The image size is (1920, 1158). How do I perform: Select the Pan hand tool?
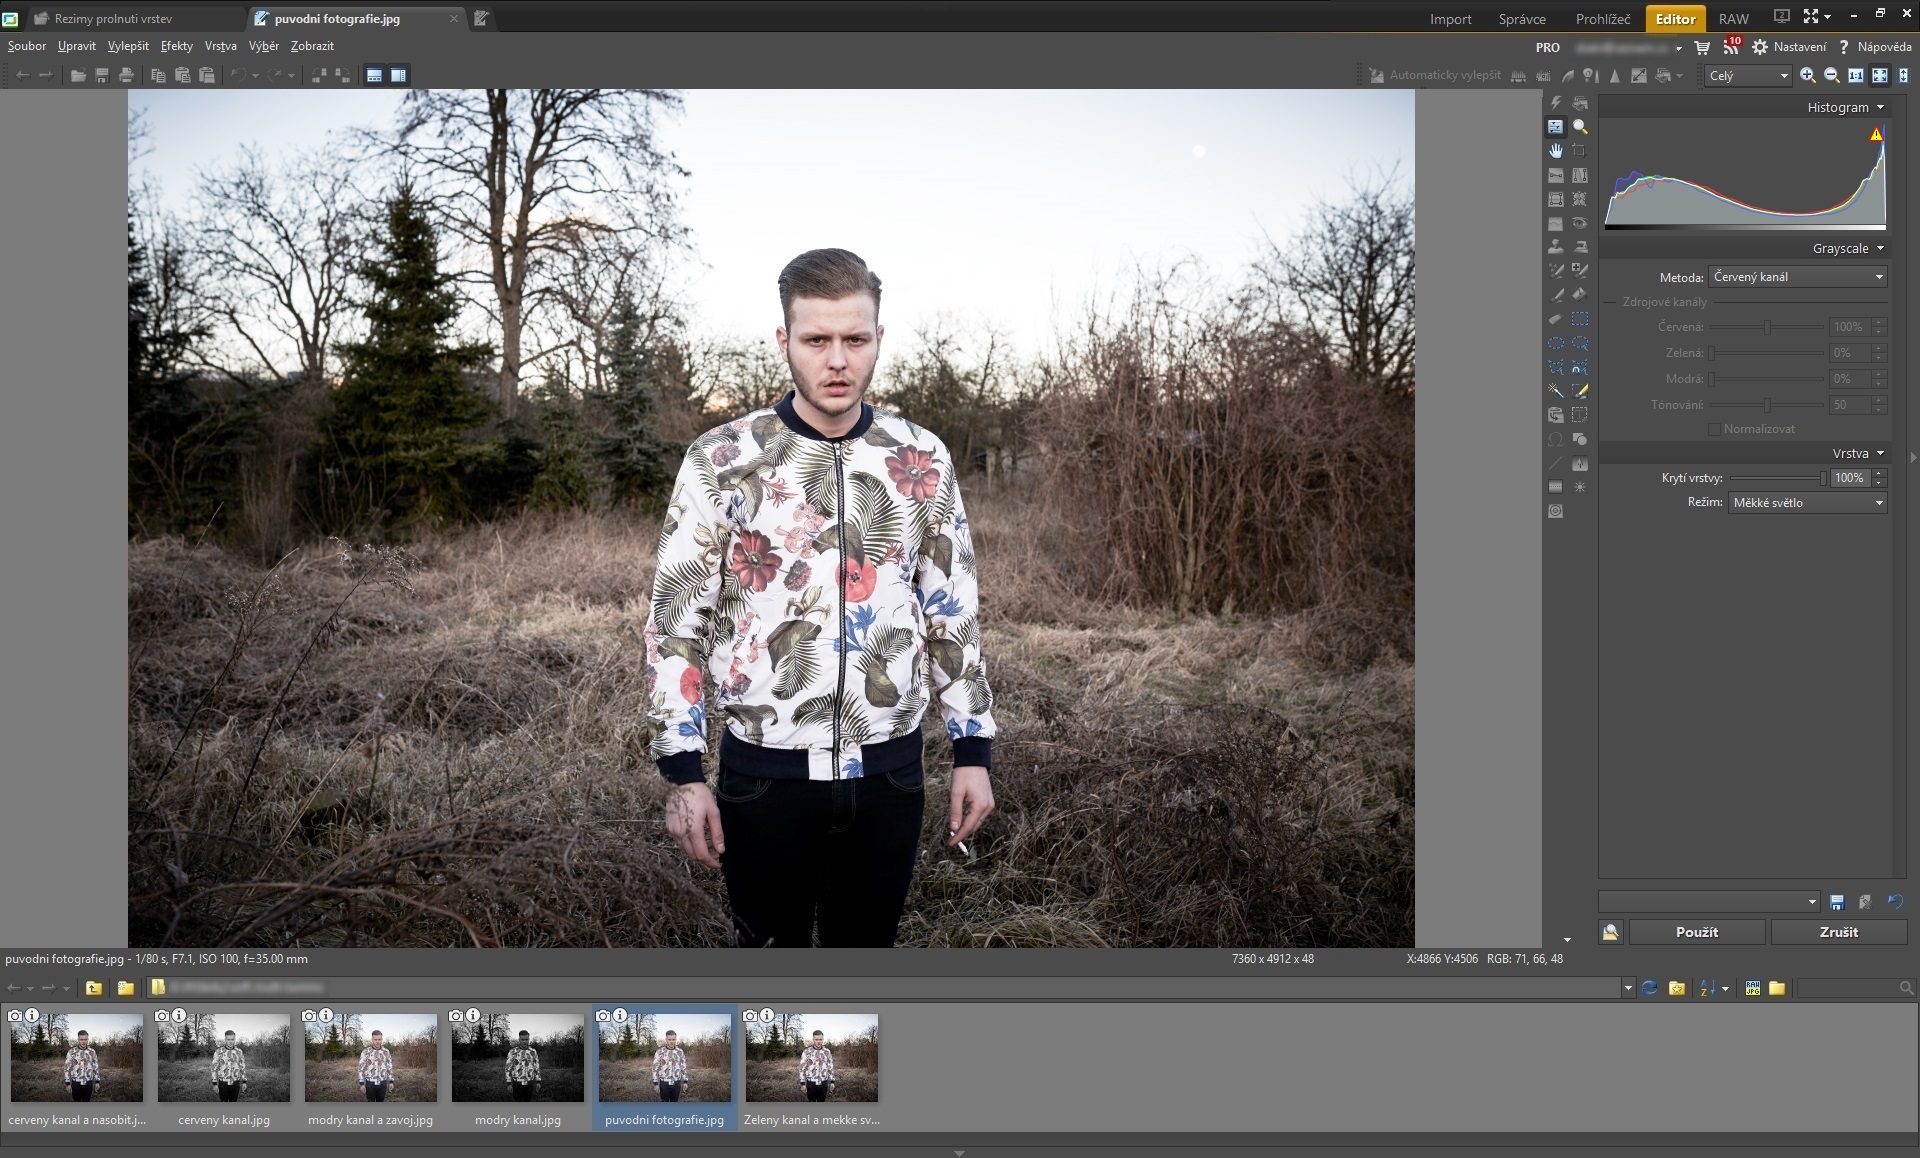click(1556, 151)
